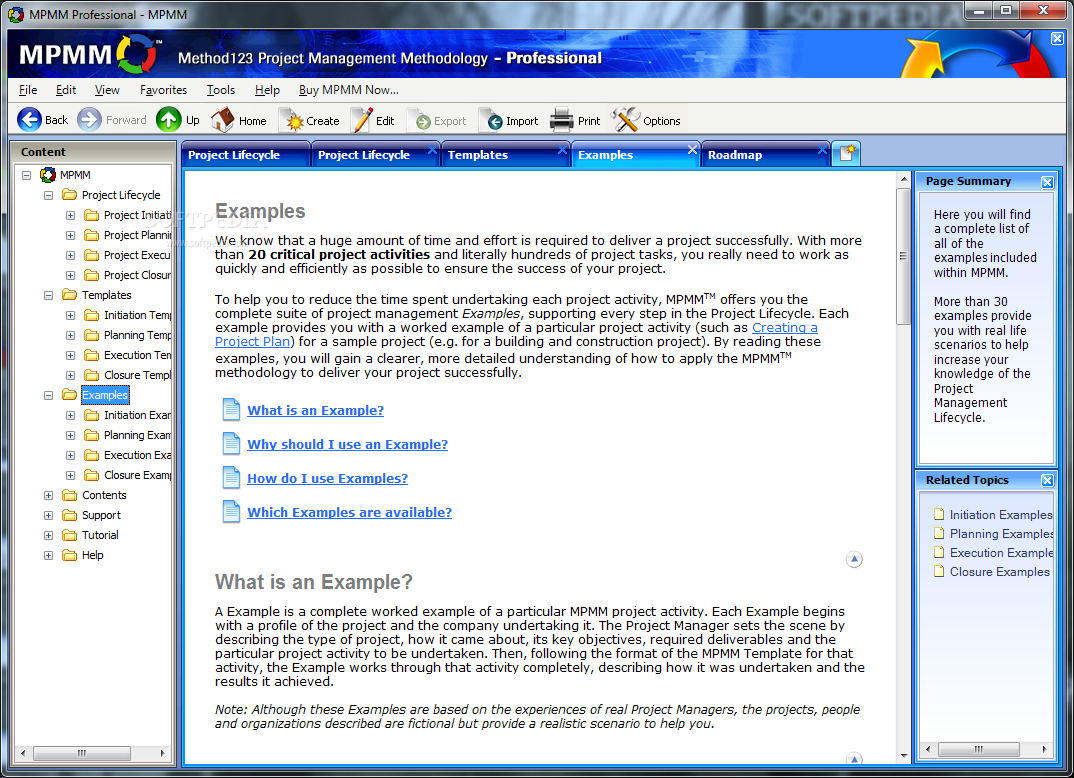Image resolution: width=1074 pixels, height=778 pixels.
Task: Open the Buy MPMM Now menu
Action: (349, 90)
